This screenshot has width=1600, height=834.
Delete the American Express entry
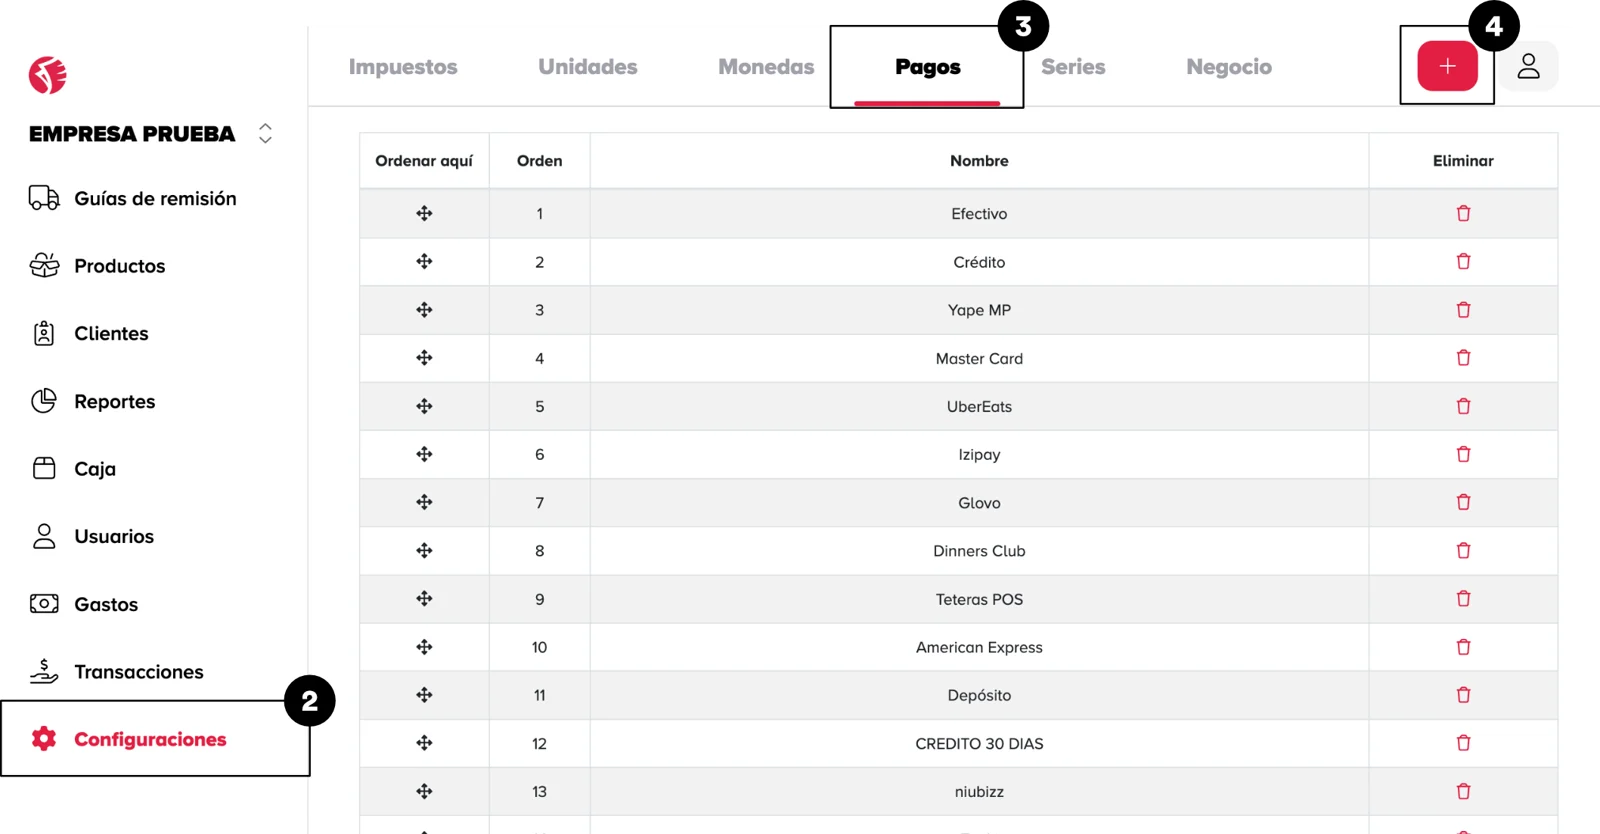(x=1463, y=647)
